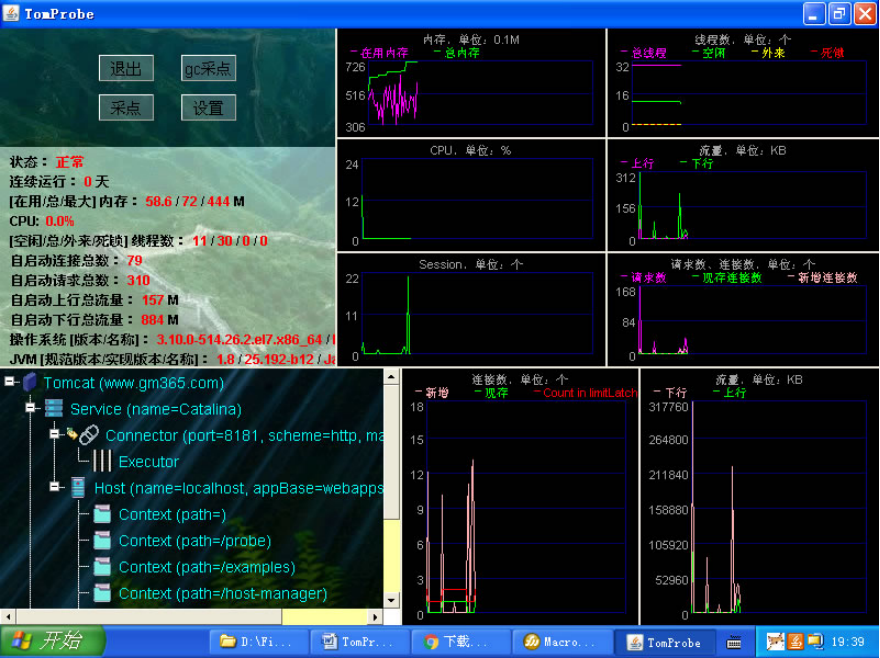Screen dimensions: 880x658
Task: Click the network monitor tray icon
Action: (x=814, y=641)
